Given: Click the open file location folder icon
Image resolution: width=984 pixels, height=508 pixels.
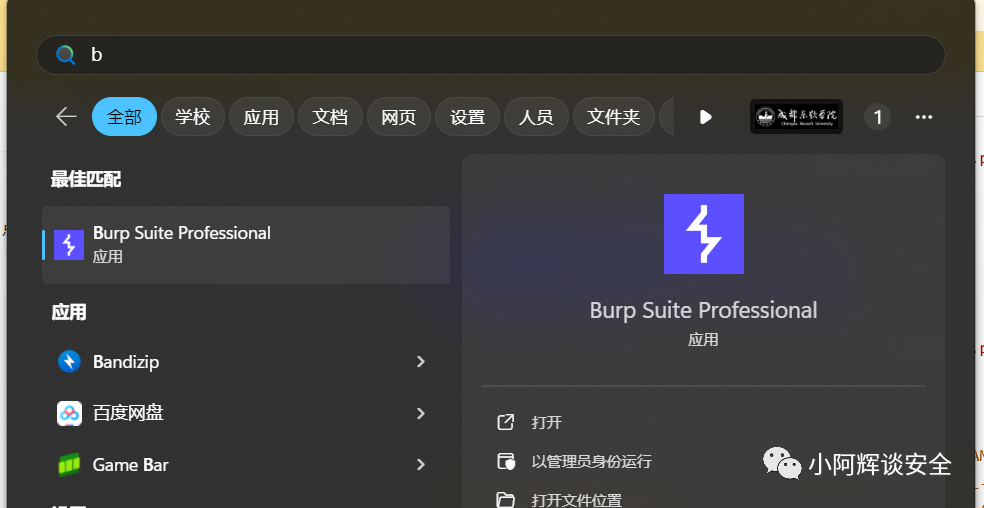Looking at the screenshot, I should [505, 500].
